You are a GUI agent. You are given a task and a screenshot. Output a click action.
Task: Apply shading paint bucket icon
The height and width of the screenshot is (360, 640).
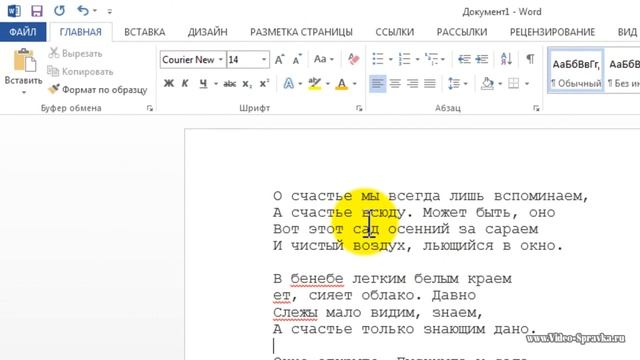[x=487, y=84]
